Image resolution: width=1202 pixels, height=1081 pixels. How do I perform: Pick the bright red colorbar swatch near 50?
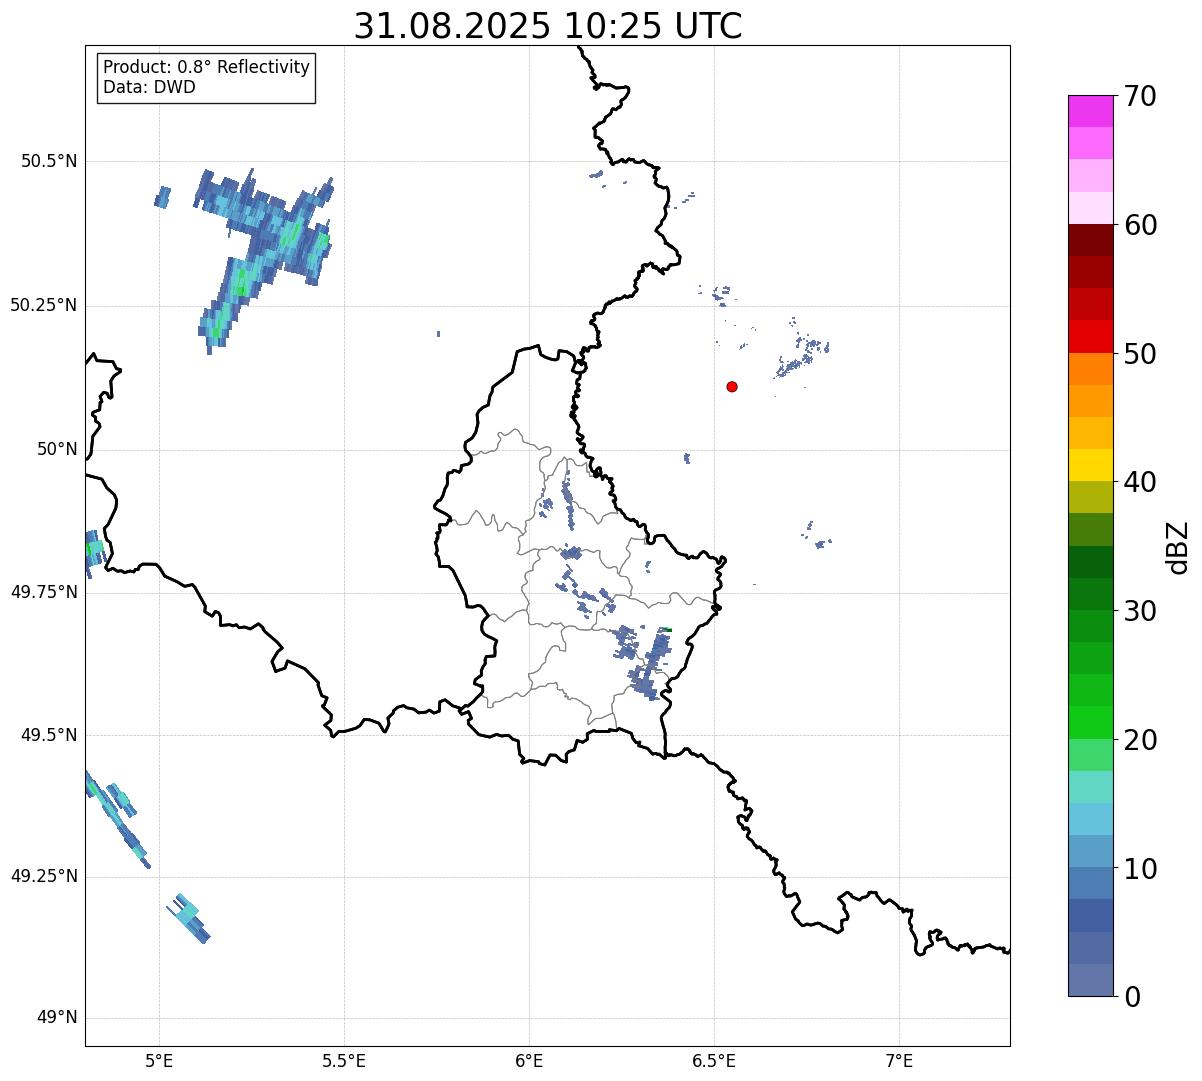[x=1091, y=337]
